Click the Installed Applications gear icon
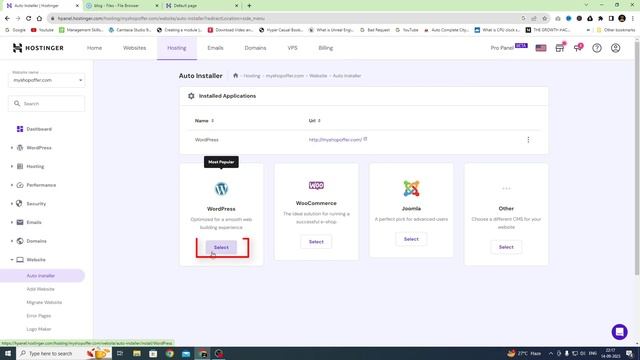 (x=191, y=96)
